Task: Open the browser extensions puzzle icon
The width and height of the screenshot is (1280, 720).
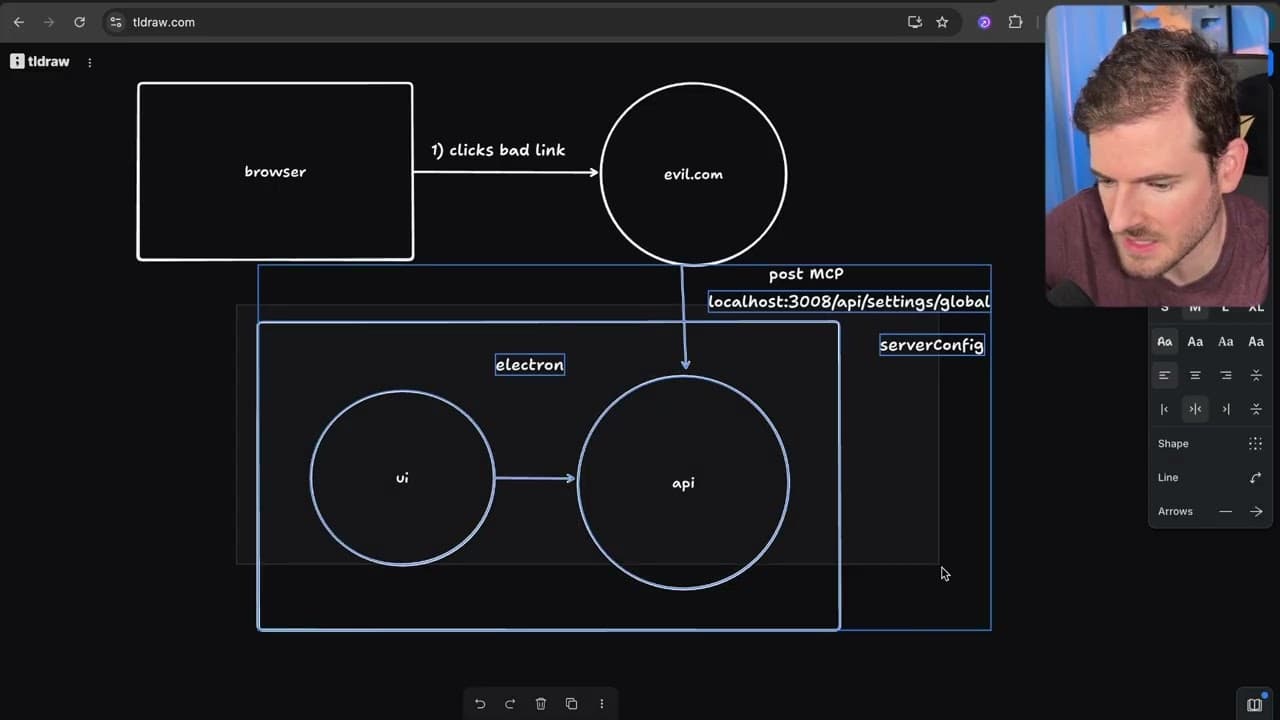Action: (x=1016, y=22)
